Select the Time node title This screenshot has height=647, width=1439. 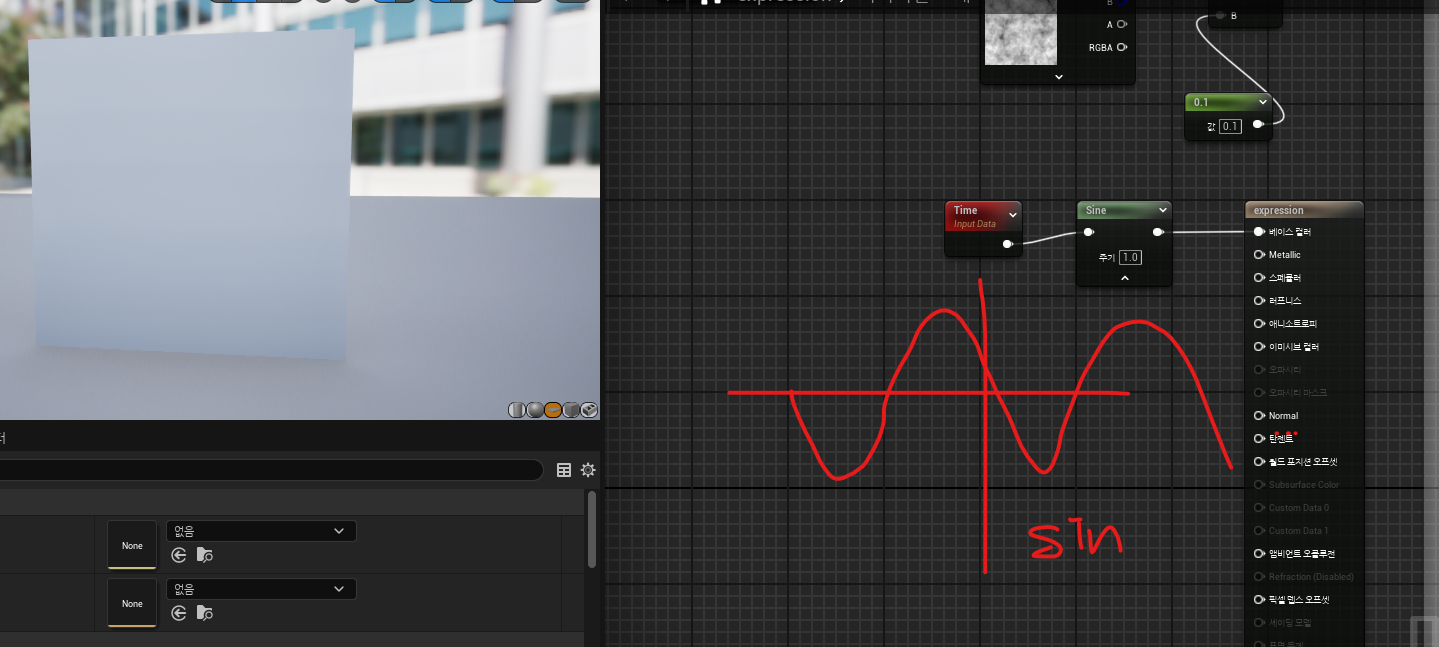click(x=965, y=210)
